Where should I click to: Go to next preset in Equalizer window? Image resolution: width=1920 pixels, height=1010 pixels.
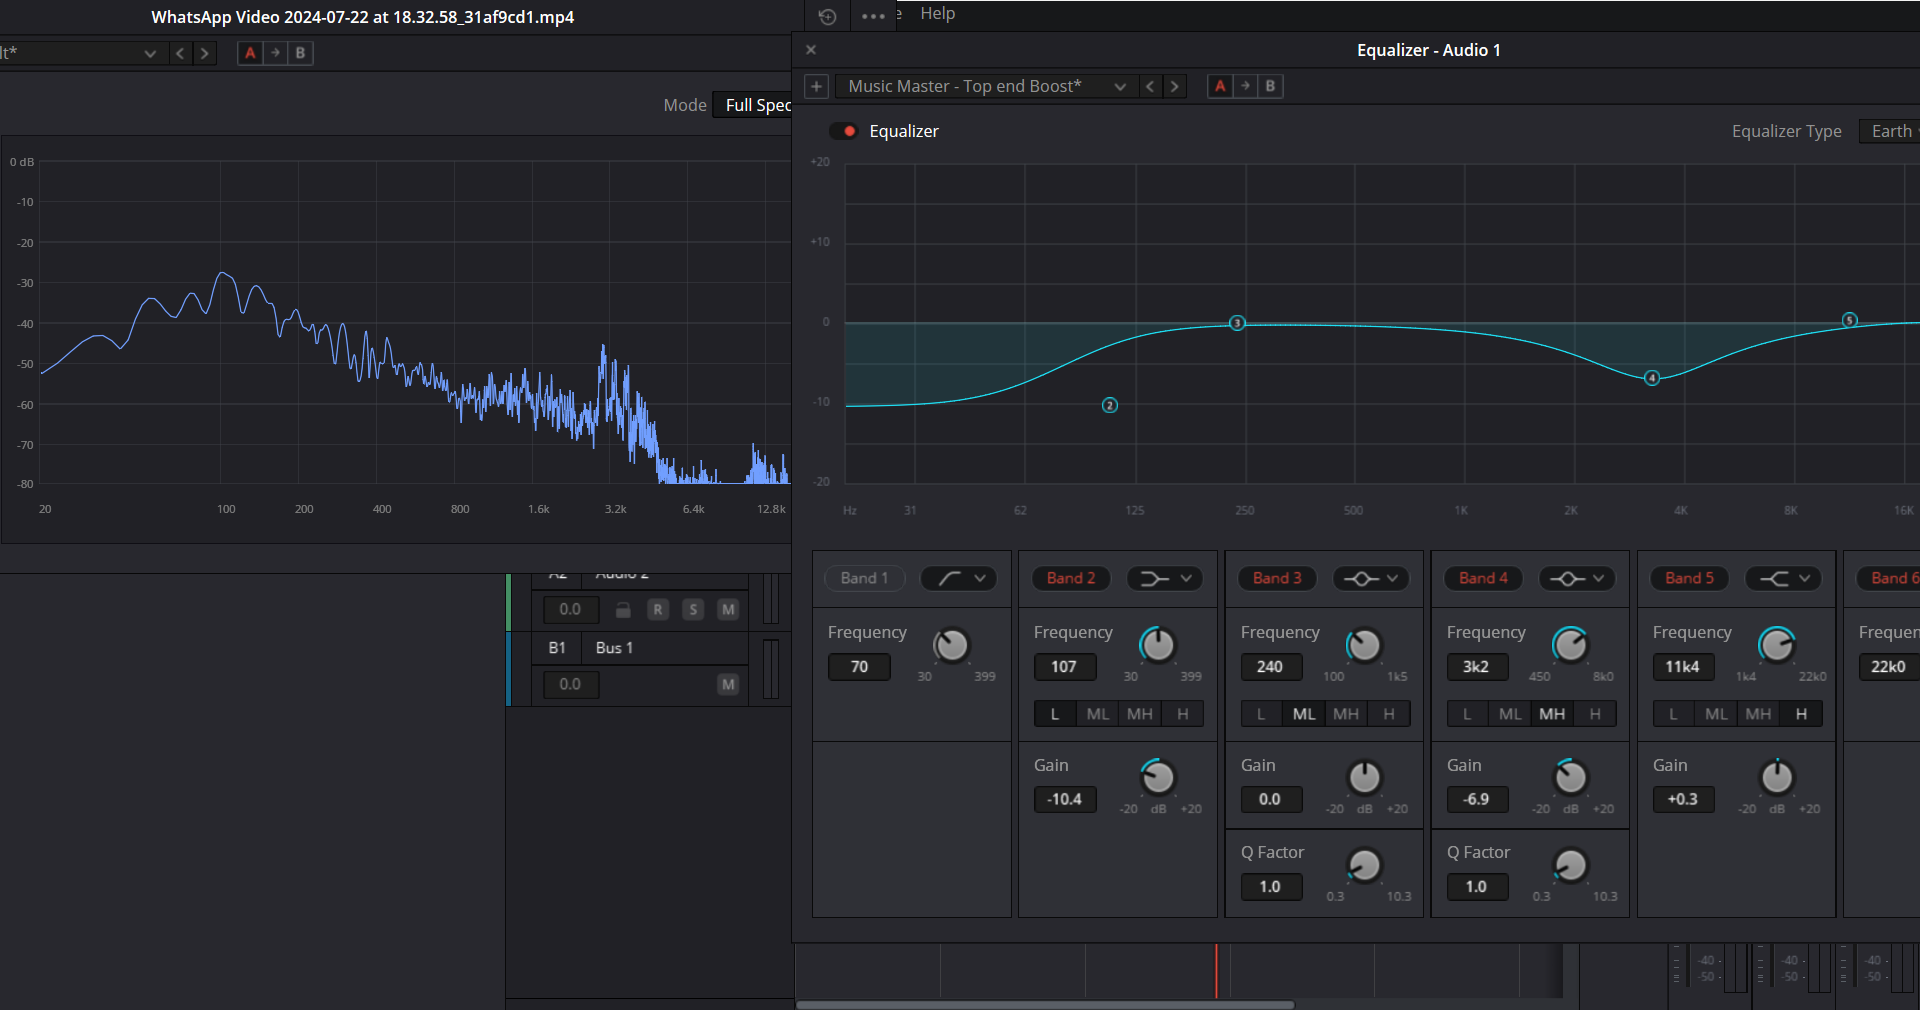1175,86
